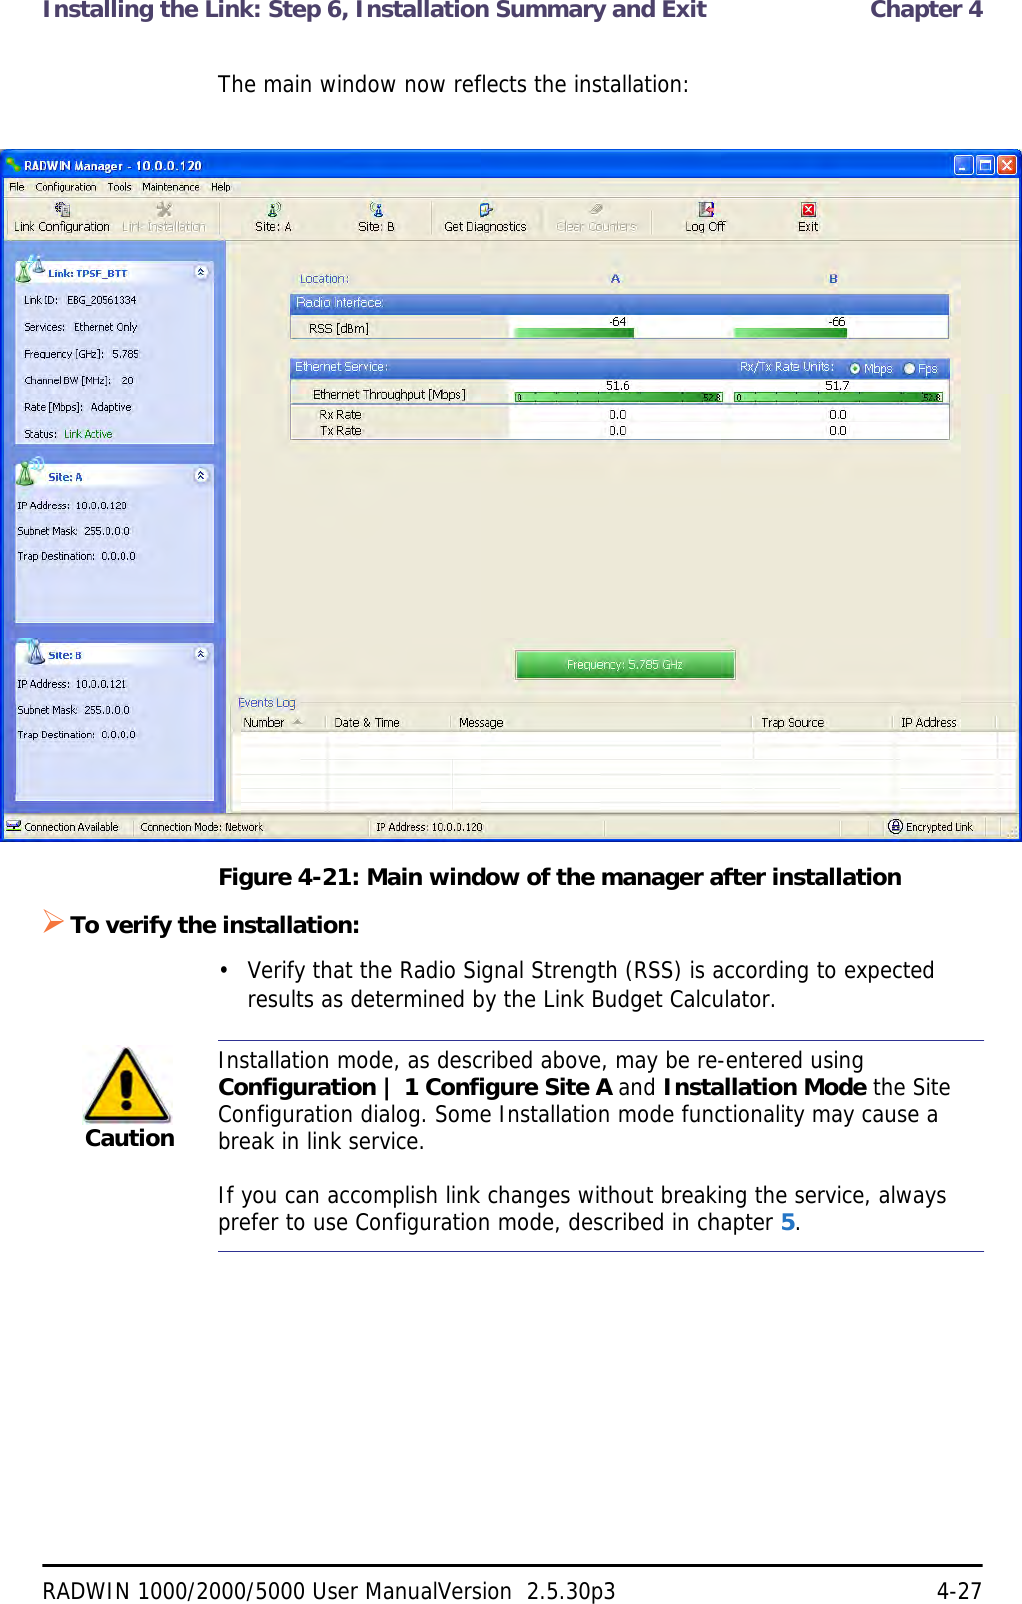Click the Channel BW [MHz]: 20 row

[x=79, y=380]
